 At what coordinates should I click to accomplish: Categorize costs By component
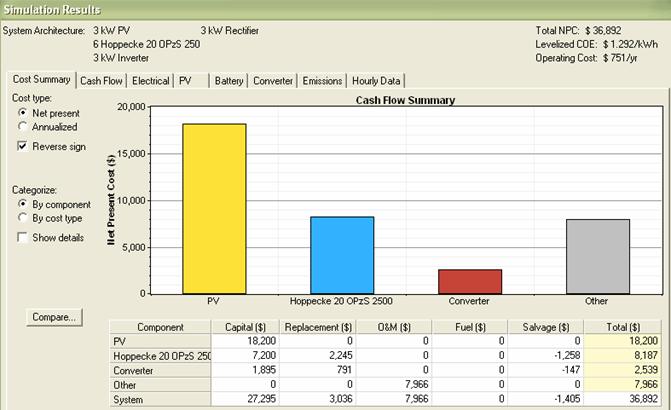coord(22,204)
